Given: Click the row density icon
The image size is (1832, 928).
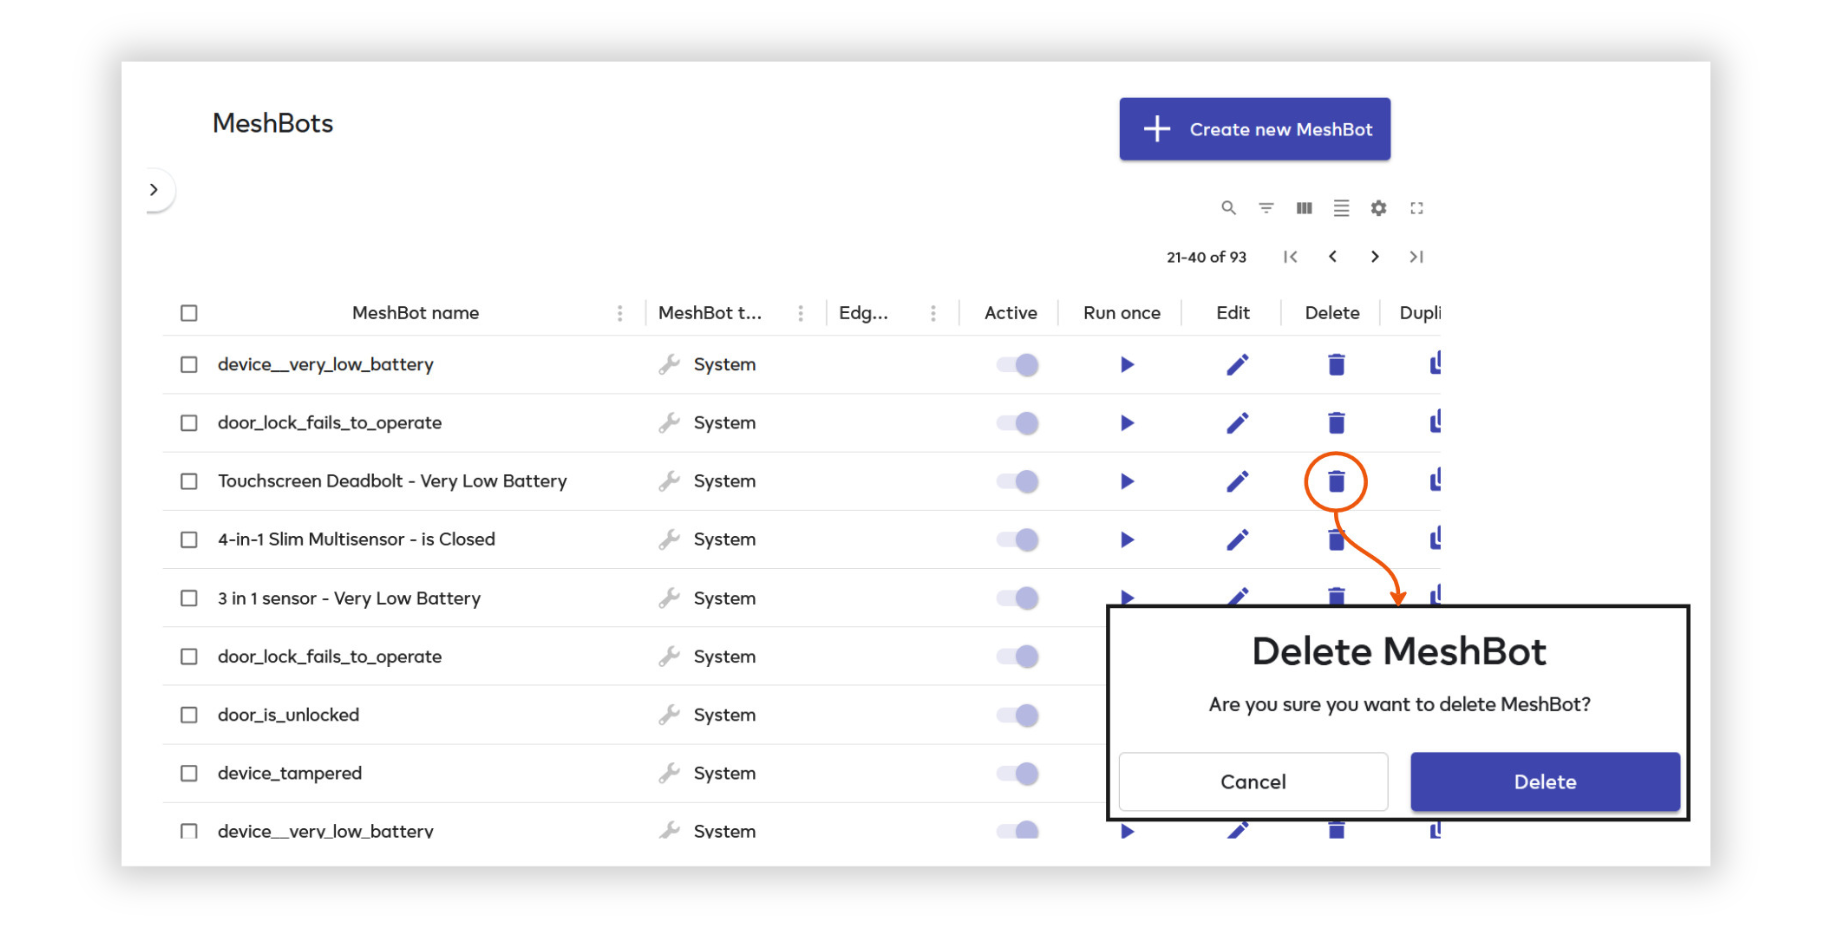Looking at the screenshot, I should coord(1341,208).
